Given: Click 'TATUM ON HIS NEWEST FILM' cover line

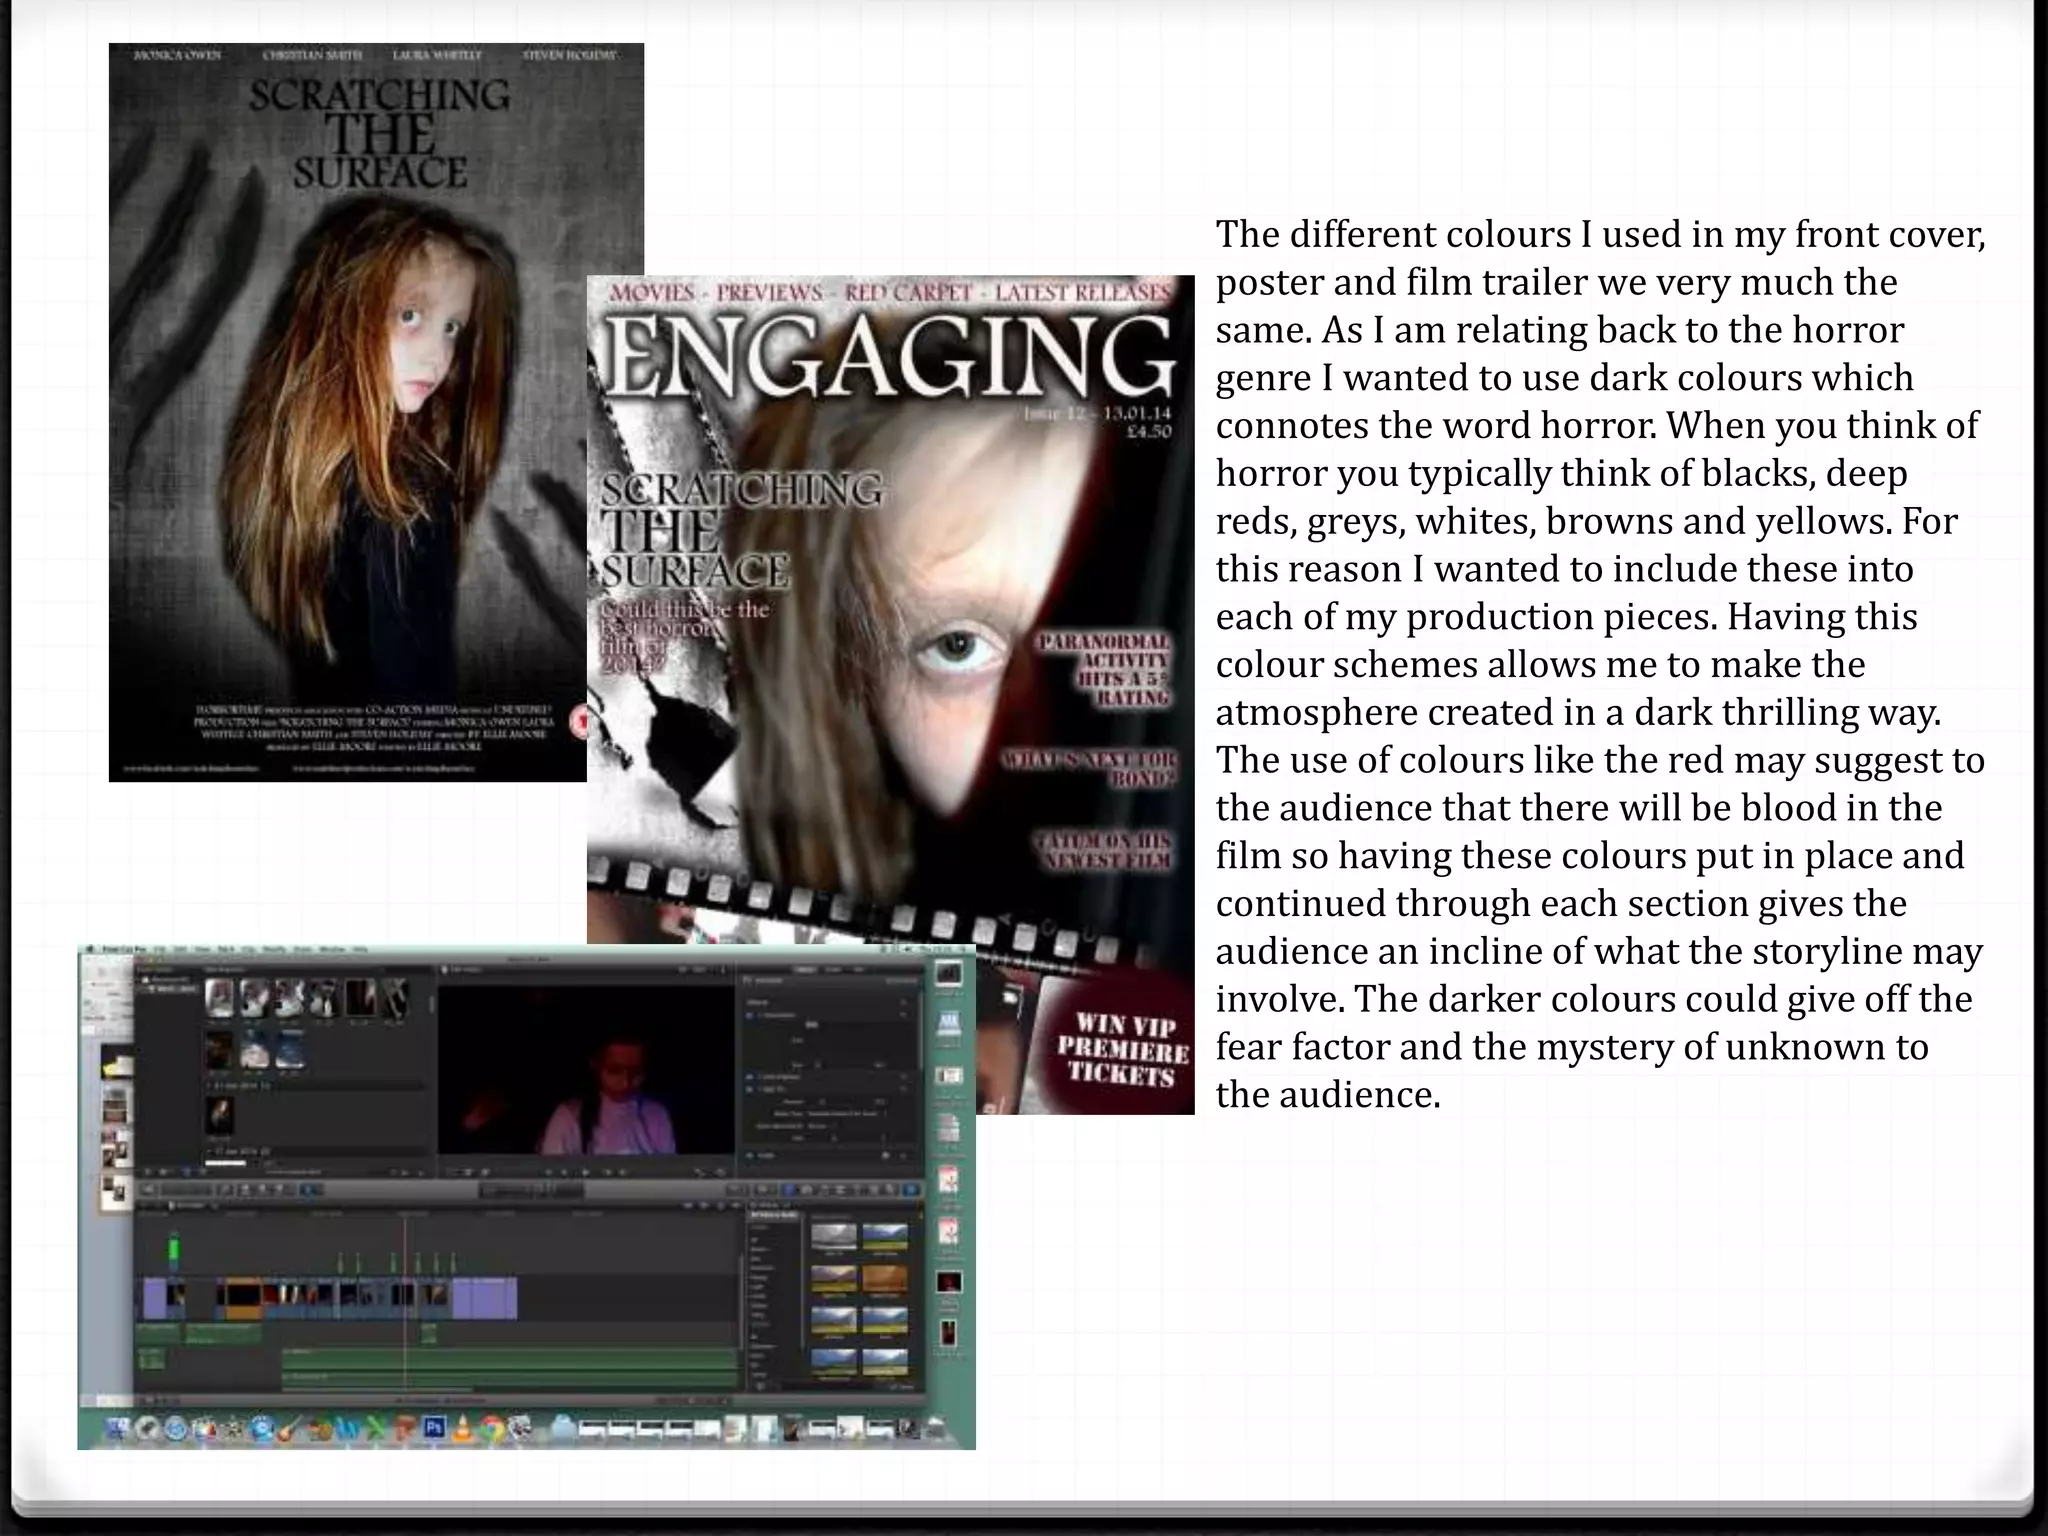Looking at the screenshot, I should pyautogui.click(x=1103, y=851).
